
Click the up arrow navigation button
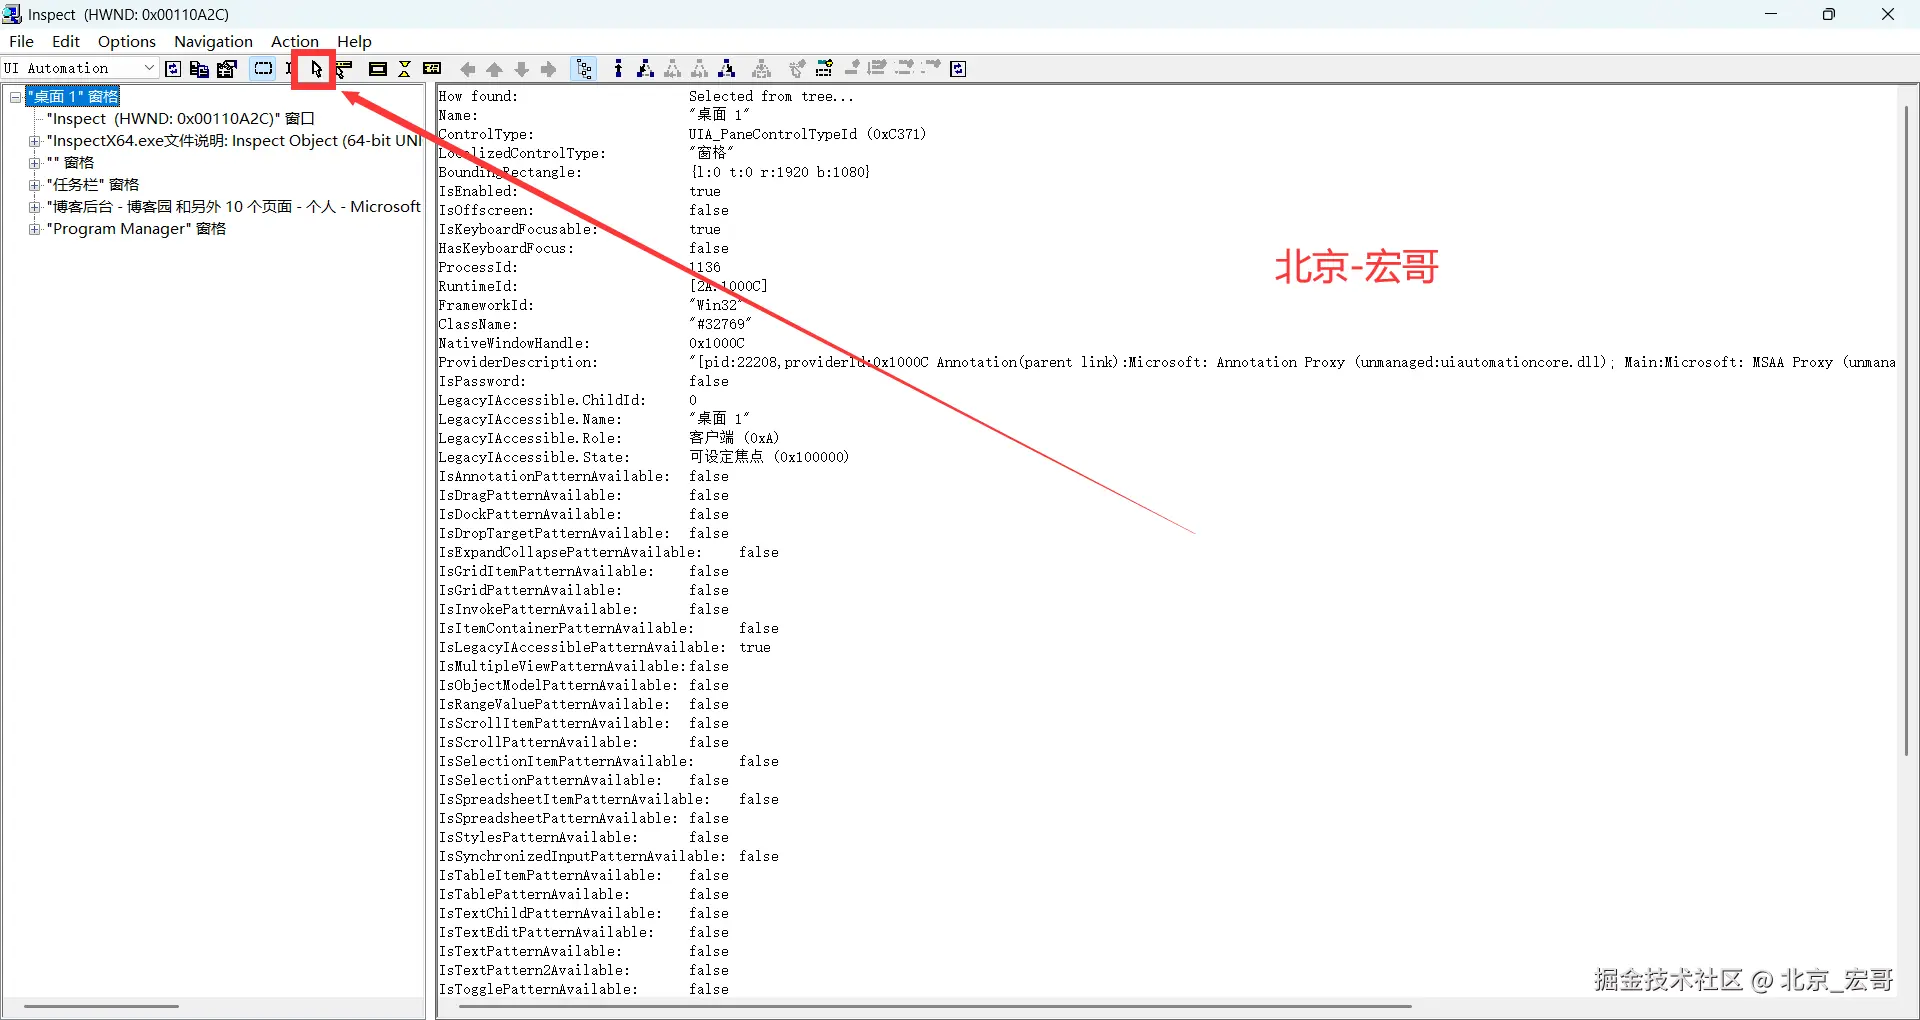(x=494, y=69)
